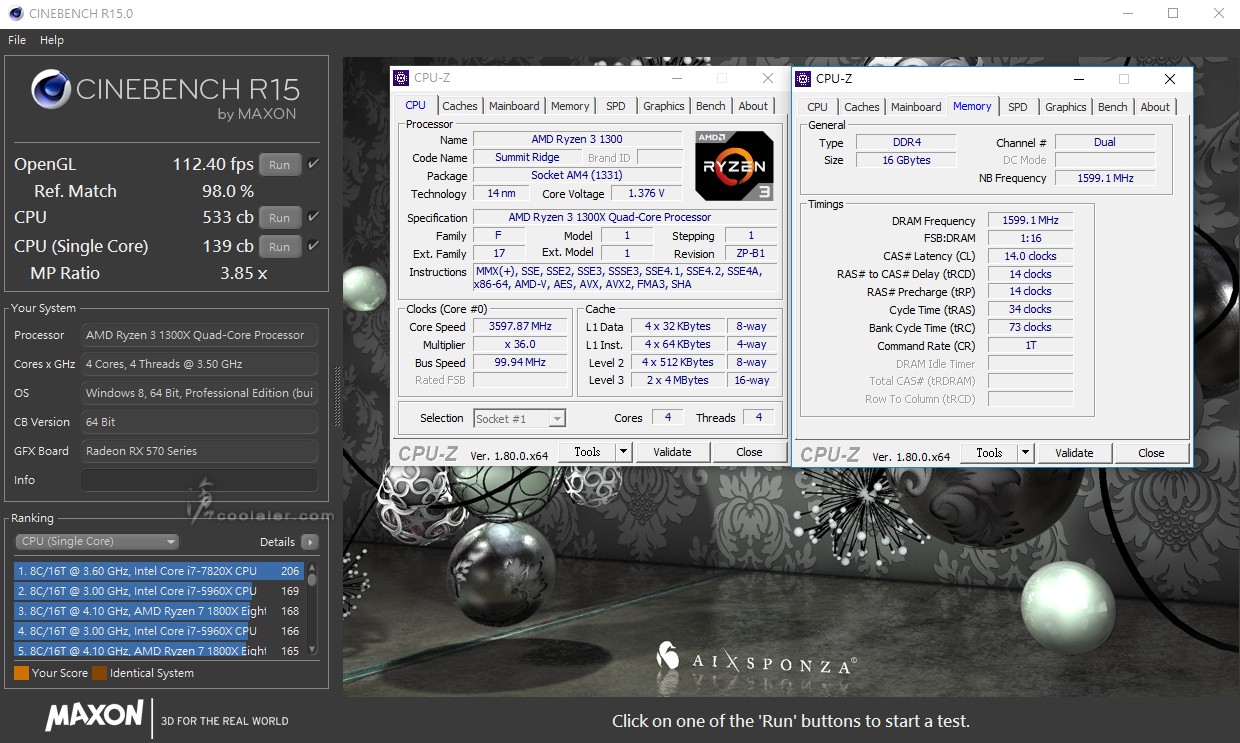This screenshot has width=1240, height=743.
Task: Open the File menu
Action: tap(17, 40)
